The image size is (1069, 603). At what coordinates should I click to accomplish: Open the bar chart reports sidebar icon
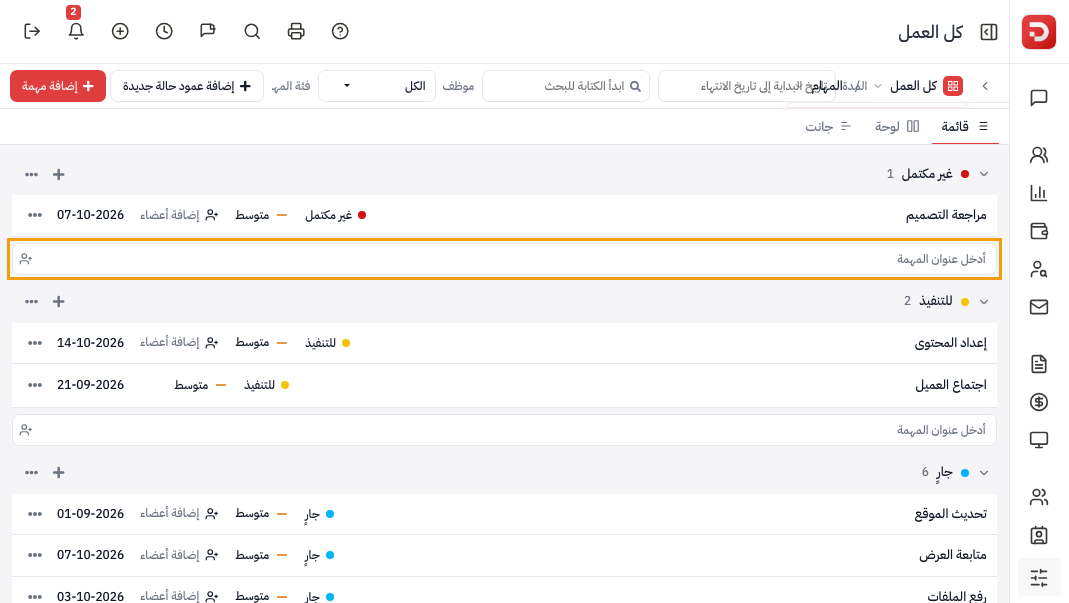coord(1039,193)
